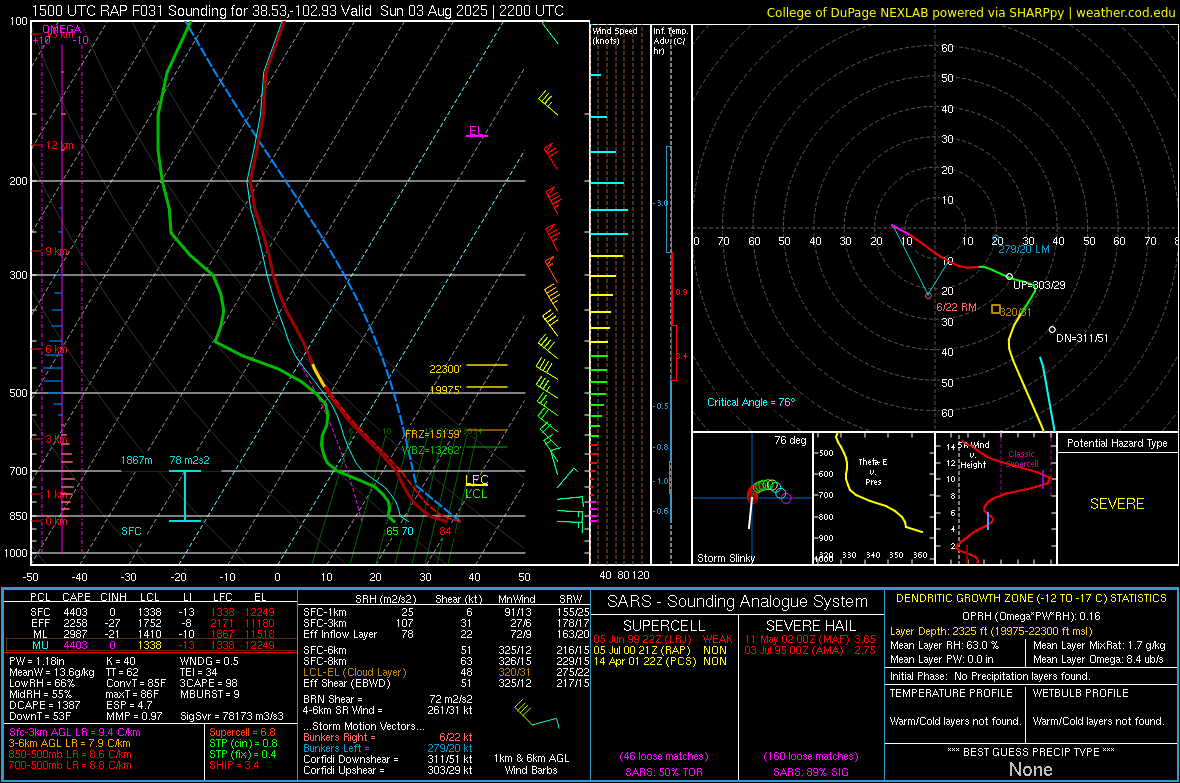Image resolution: width=1180 pixels, height=783 pixels.
Task: Click the 'None' best guess precip type
Action: tap(1030, 769)
